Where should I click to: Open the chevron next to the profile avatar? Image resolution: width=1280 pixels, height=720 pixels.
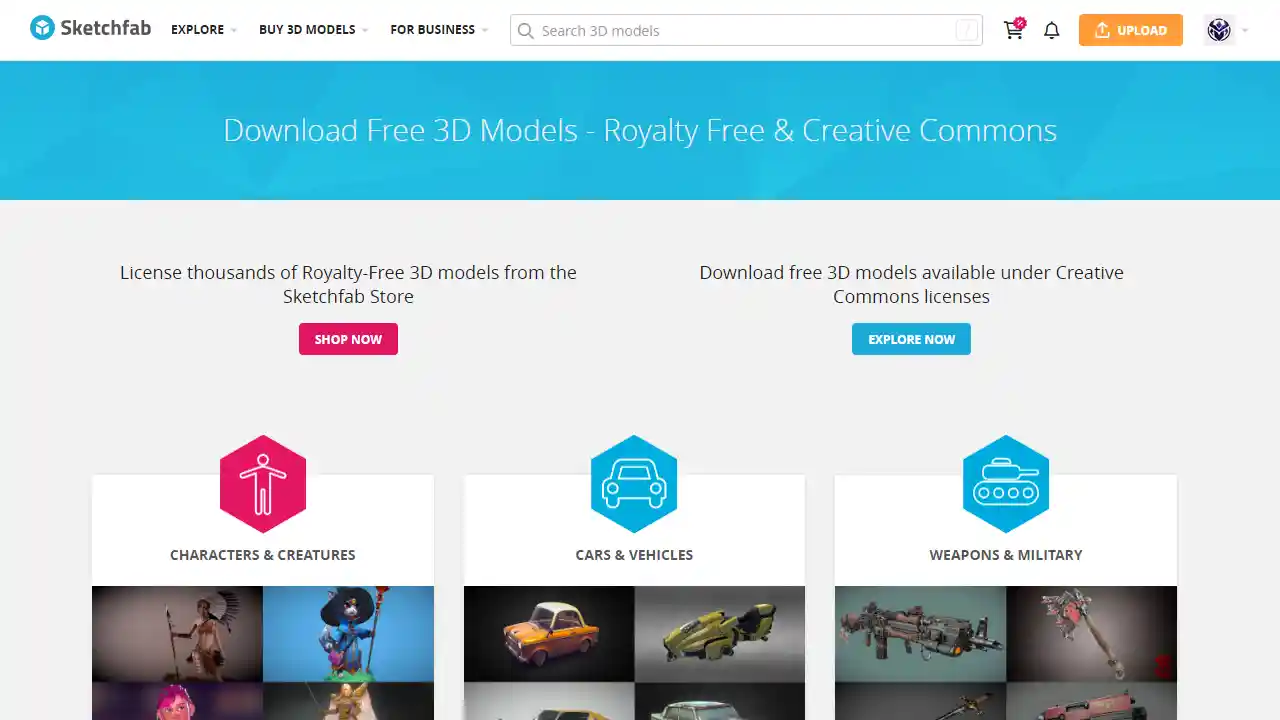[x=1243, y=30]
